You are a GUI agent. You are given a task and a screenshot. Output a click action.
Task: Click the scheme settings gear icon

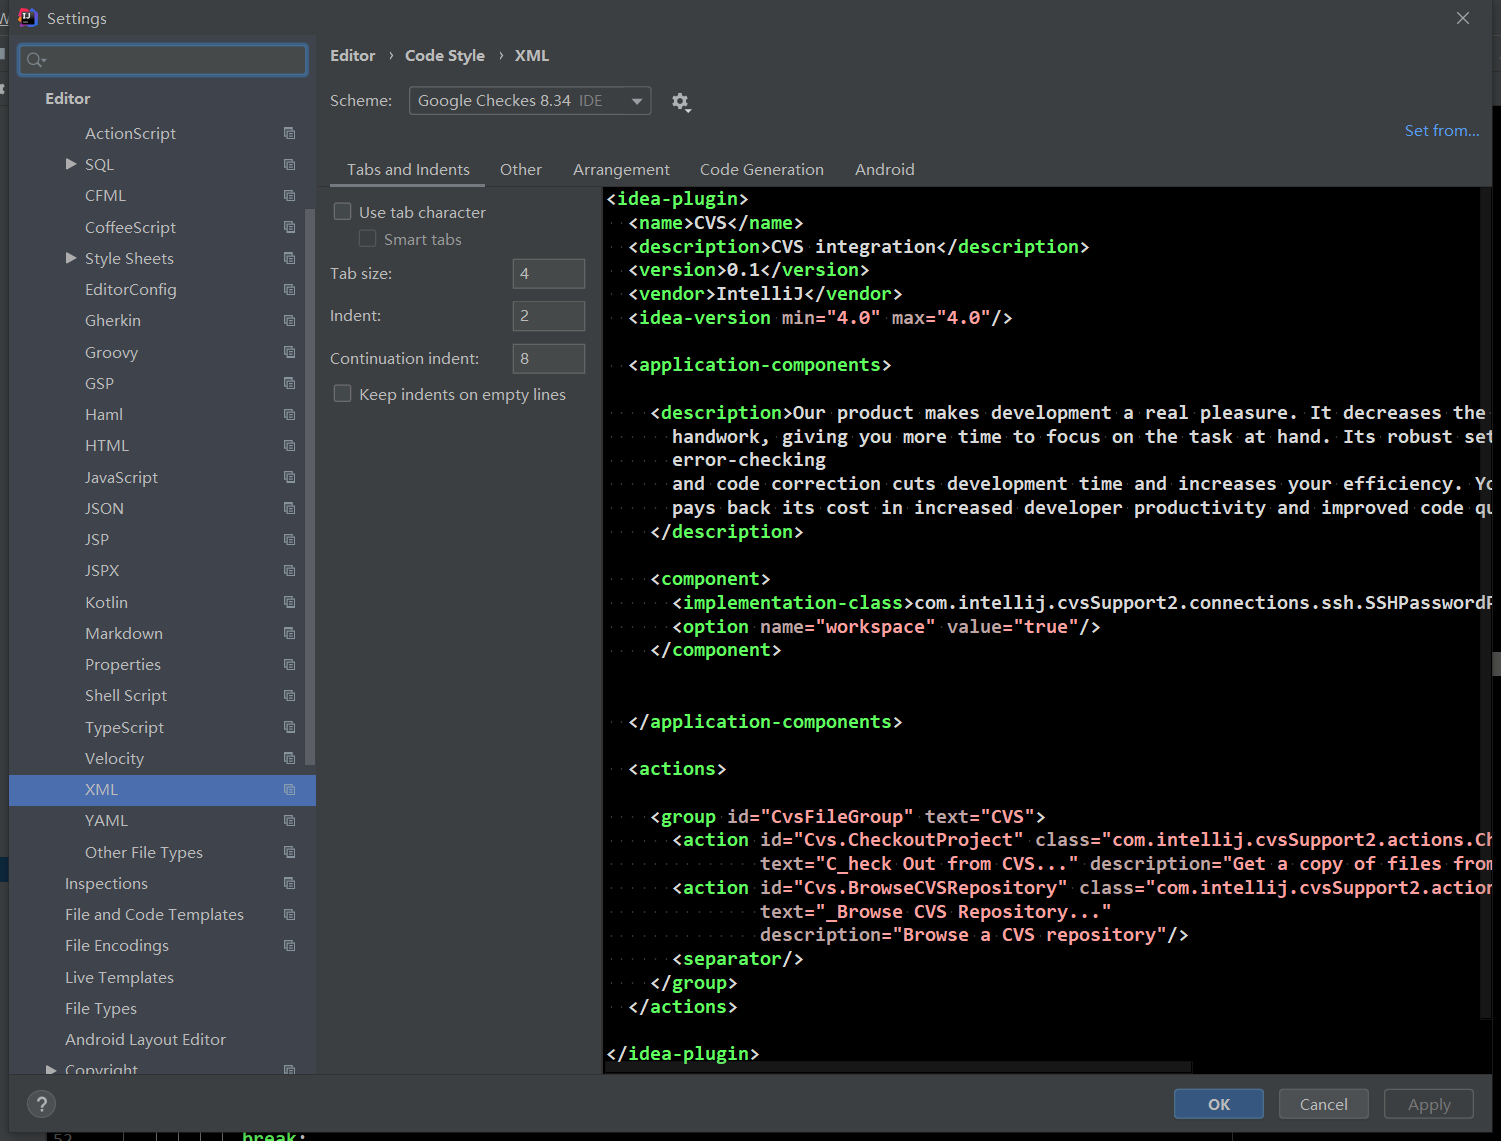[681, 102]
